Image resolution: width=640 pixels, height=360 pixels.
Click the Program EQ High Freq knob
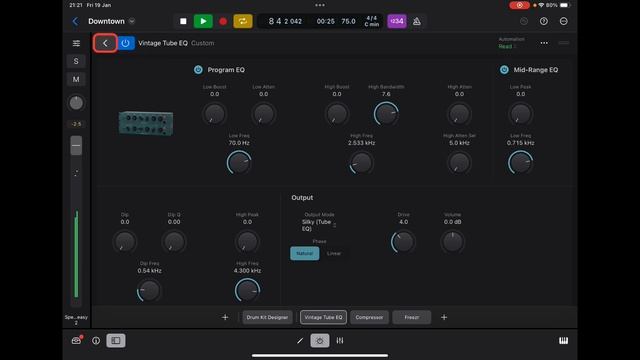coord(361,162)
